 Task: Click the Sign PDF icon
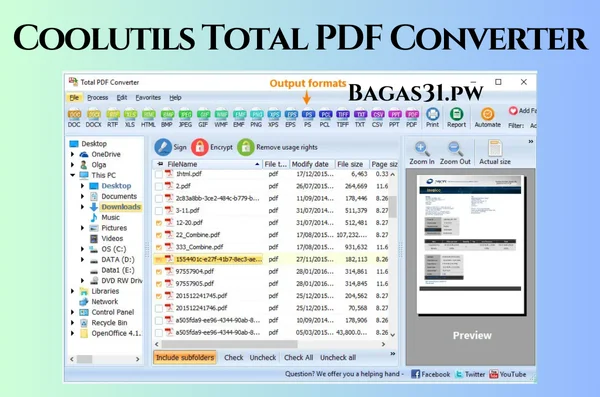pos(163,147)
